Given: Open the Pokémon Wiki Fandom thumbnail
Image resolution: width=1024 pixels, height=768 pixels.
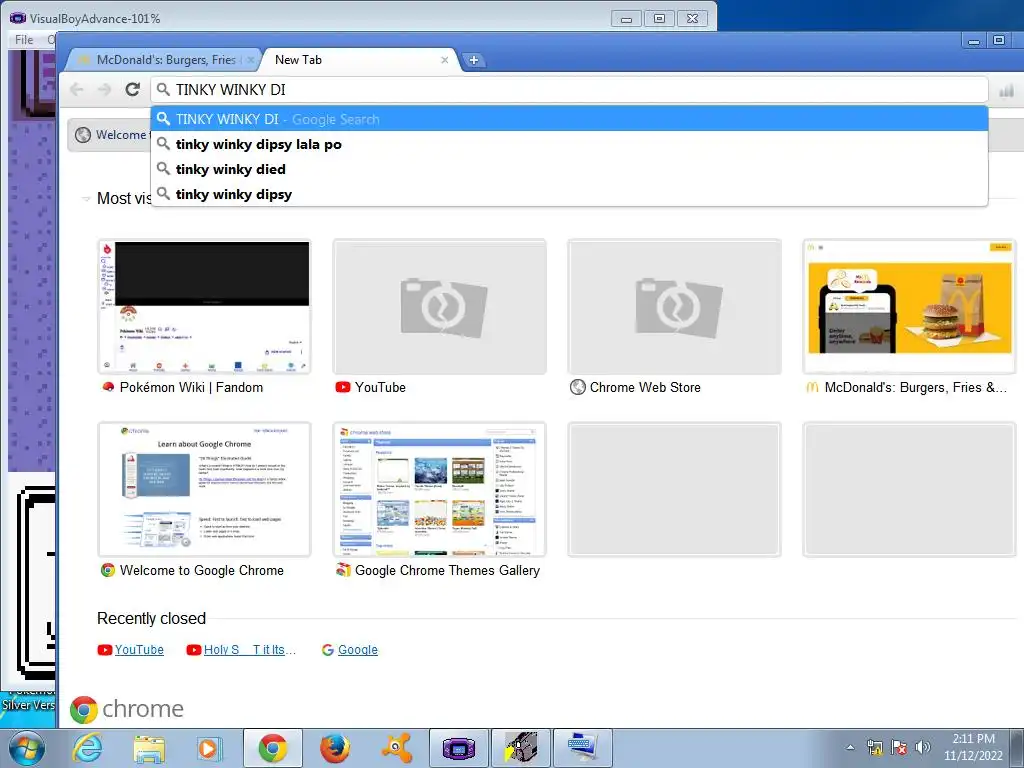Looking at the screenshot, I should coord(204,306).
